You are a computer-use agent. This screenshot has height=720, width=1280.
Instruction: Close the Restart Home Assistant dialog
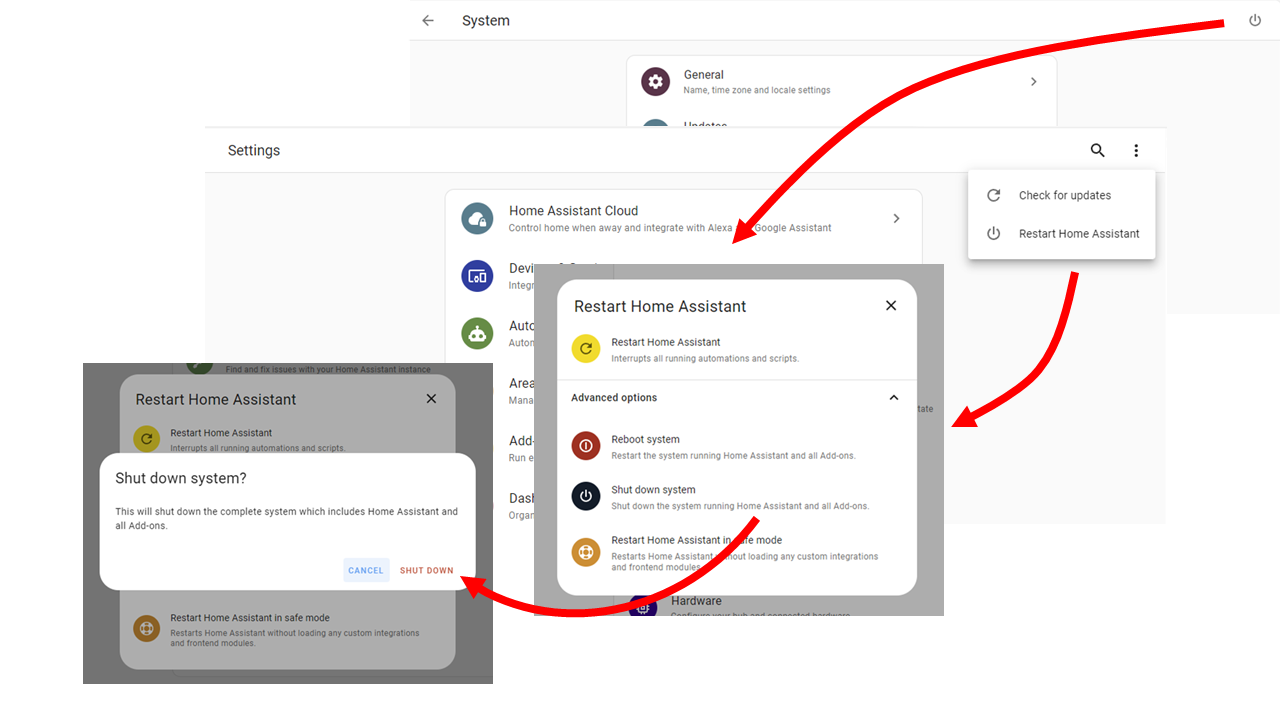pyautogui.click(x=891, y=305)
